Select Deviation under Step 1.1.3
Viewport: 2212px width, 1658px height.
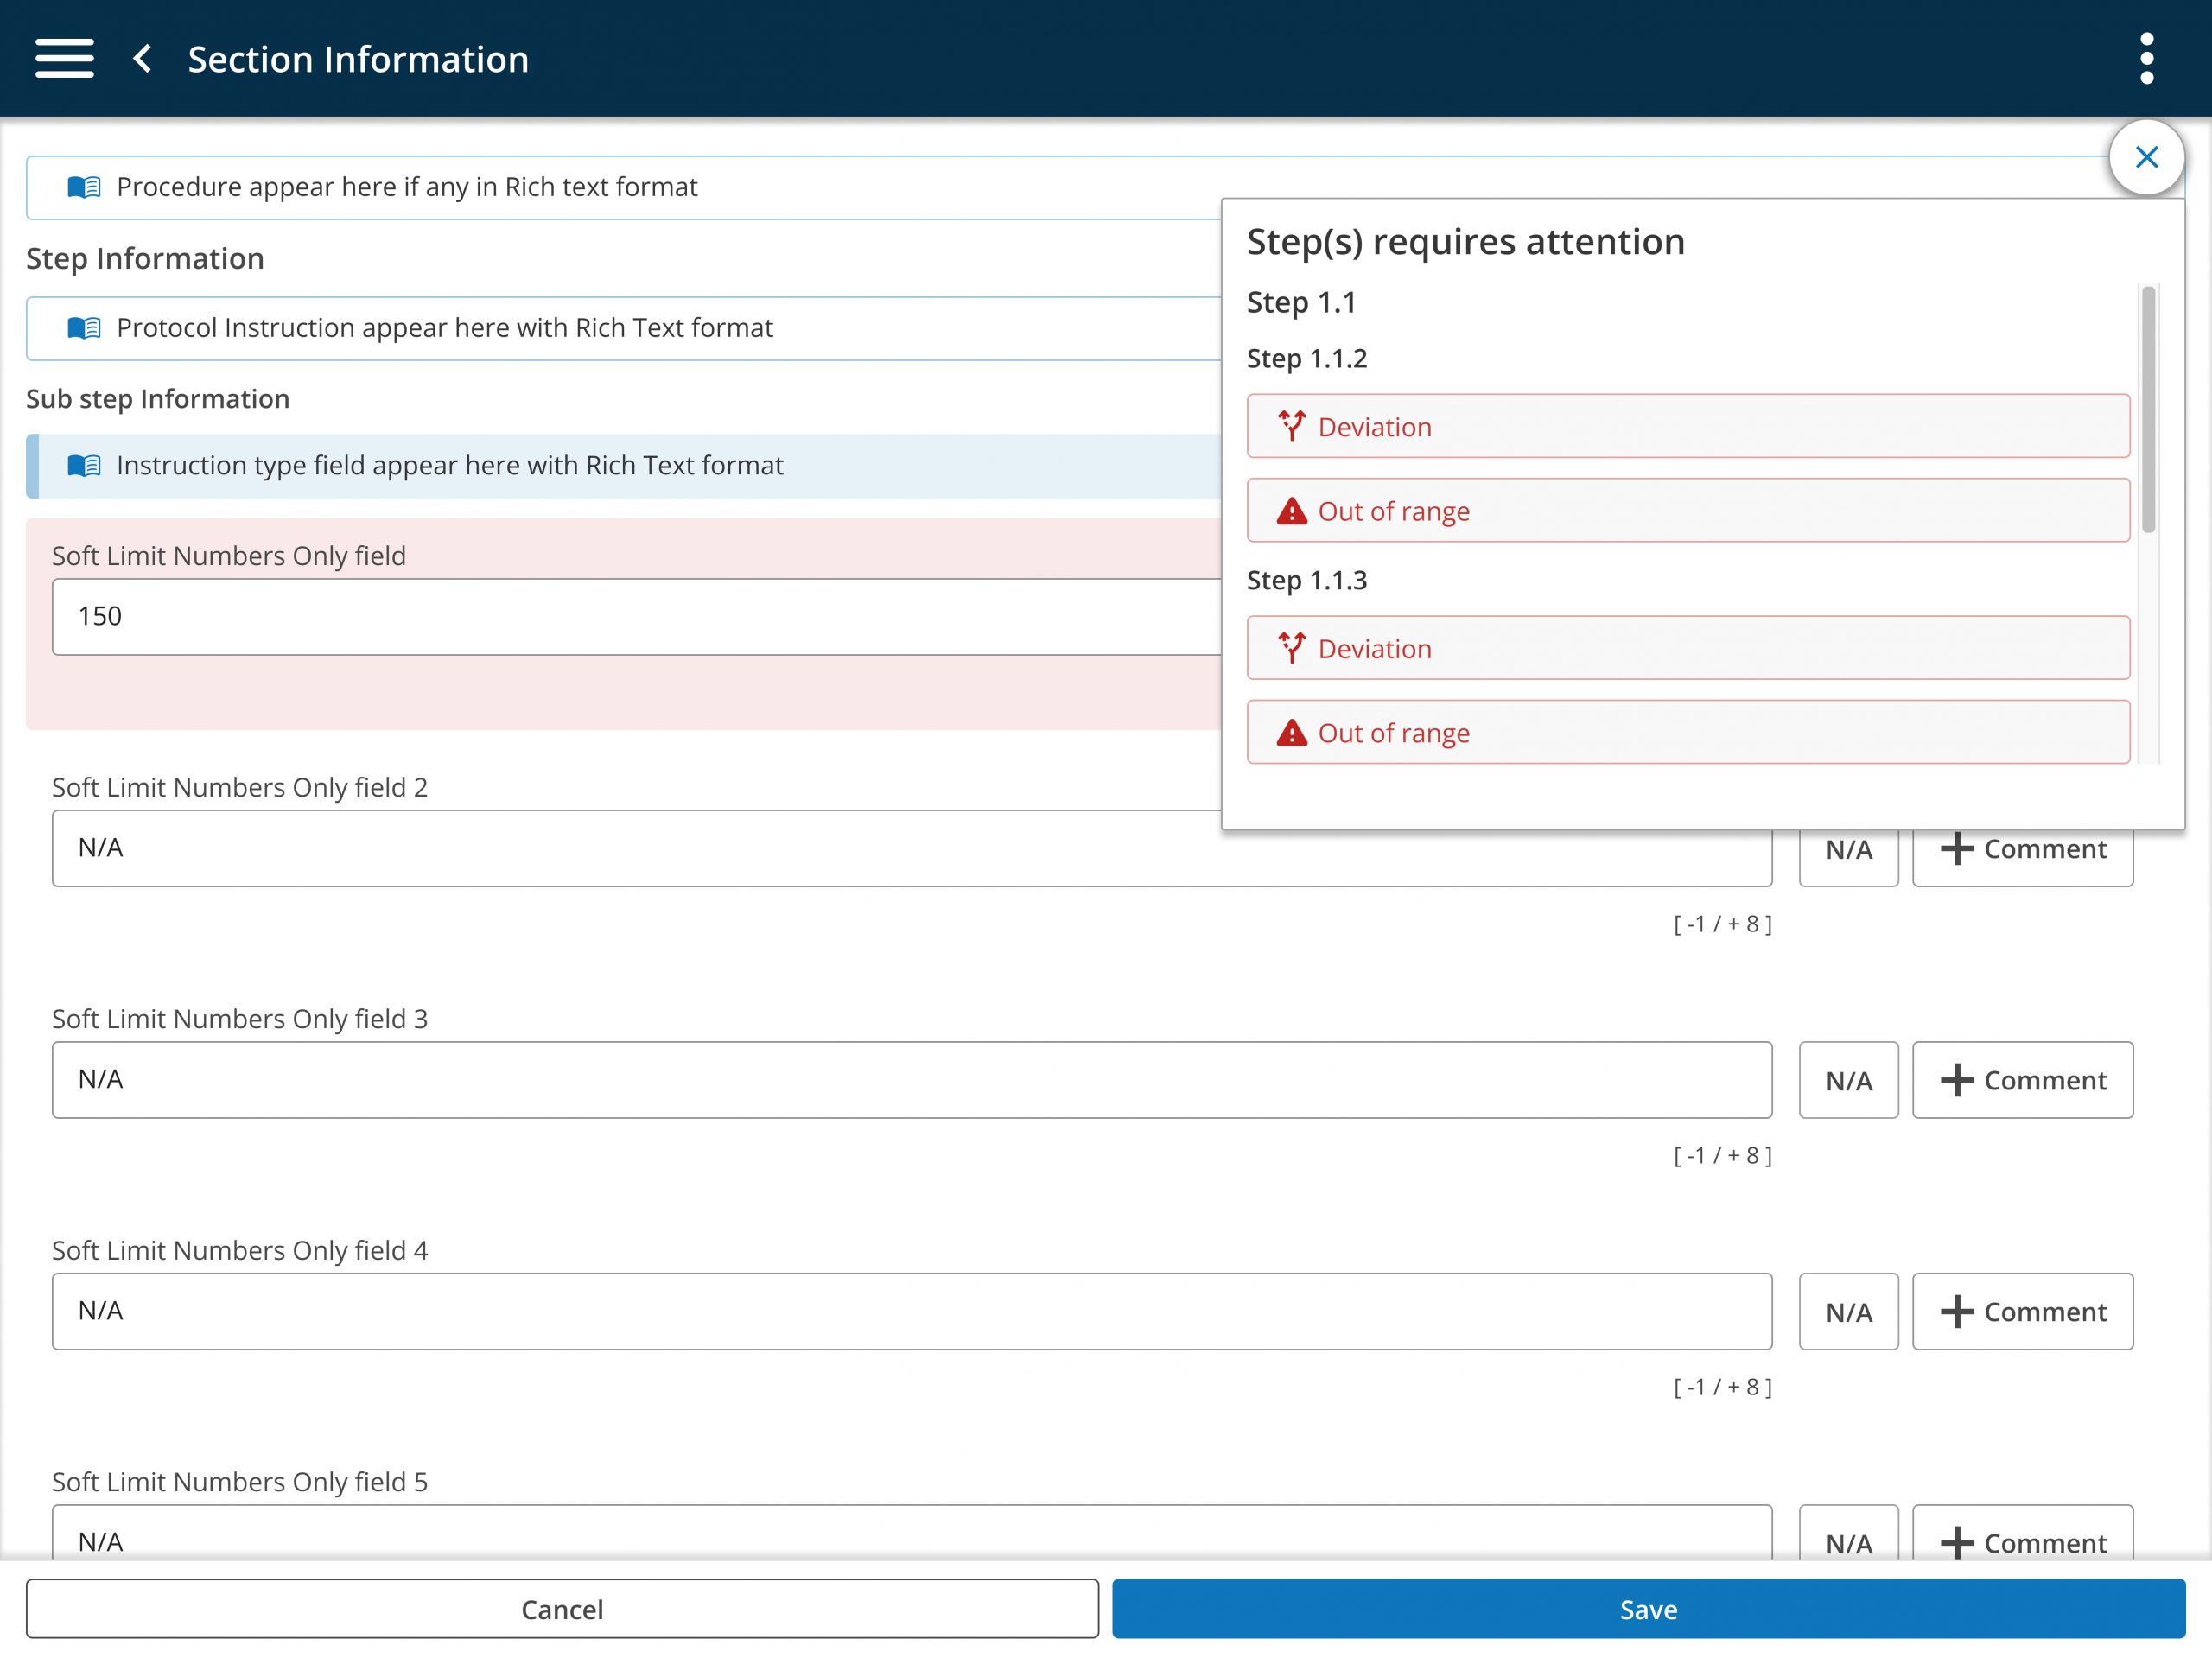[x=1688, y=648]
